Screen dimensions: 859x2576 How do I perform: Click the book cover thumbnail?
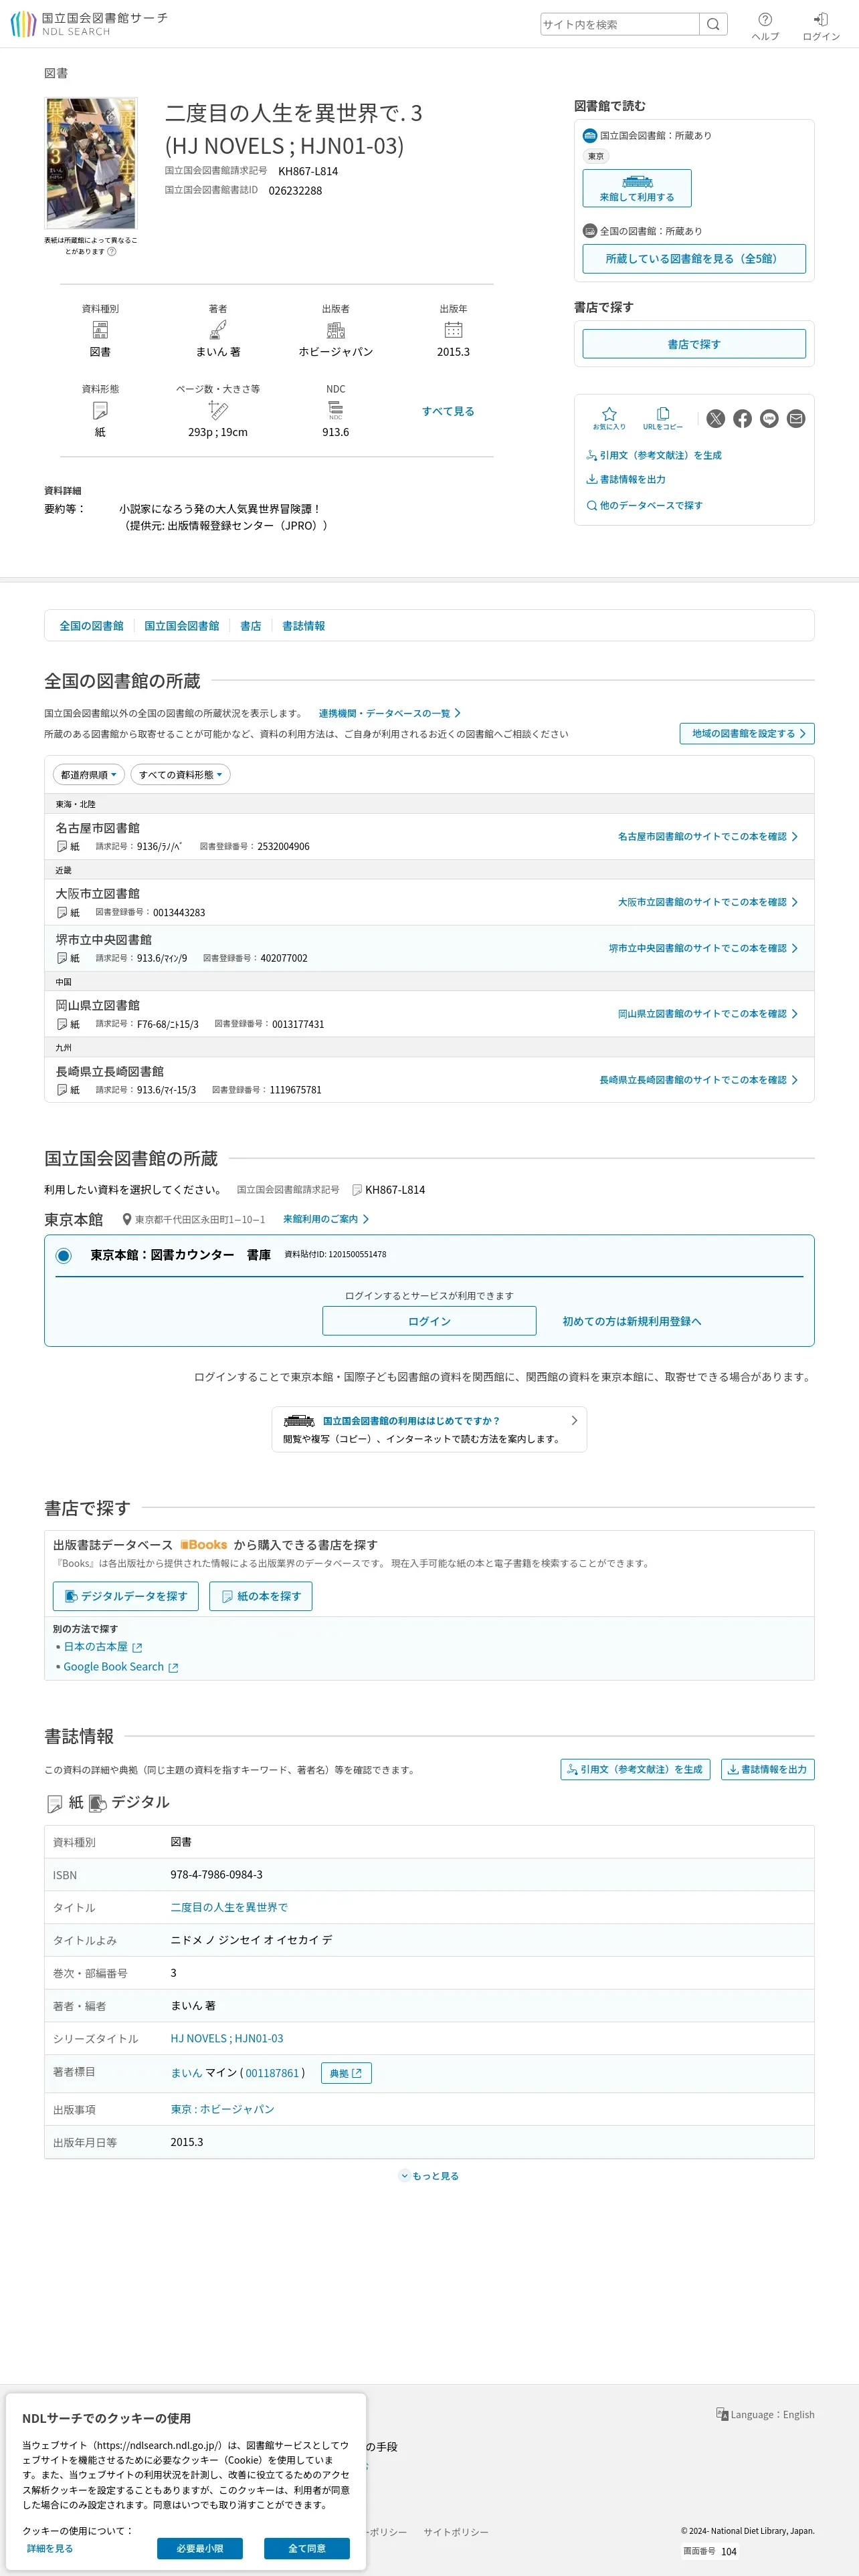[90, 163]
